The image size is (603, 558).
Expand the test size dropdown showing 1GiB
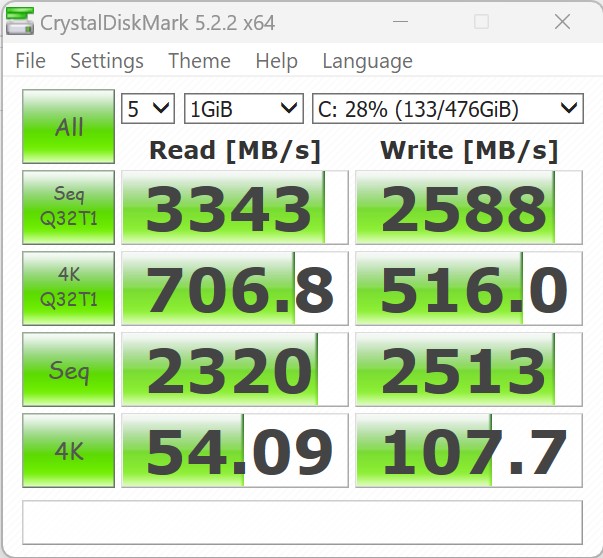coord(244,108)
